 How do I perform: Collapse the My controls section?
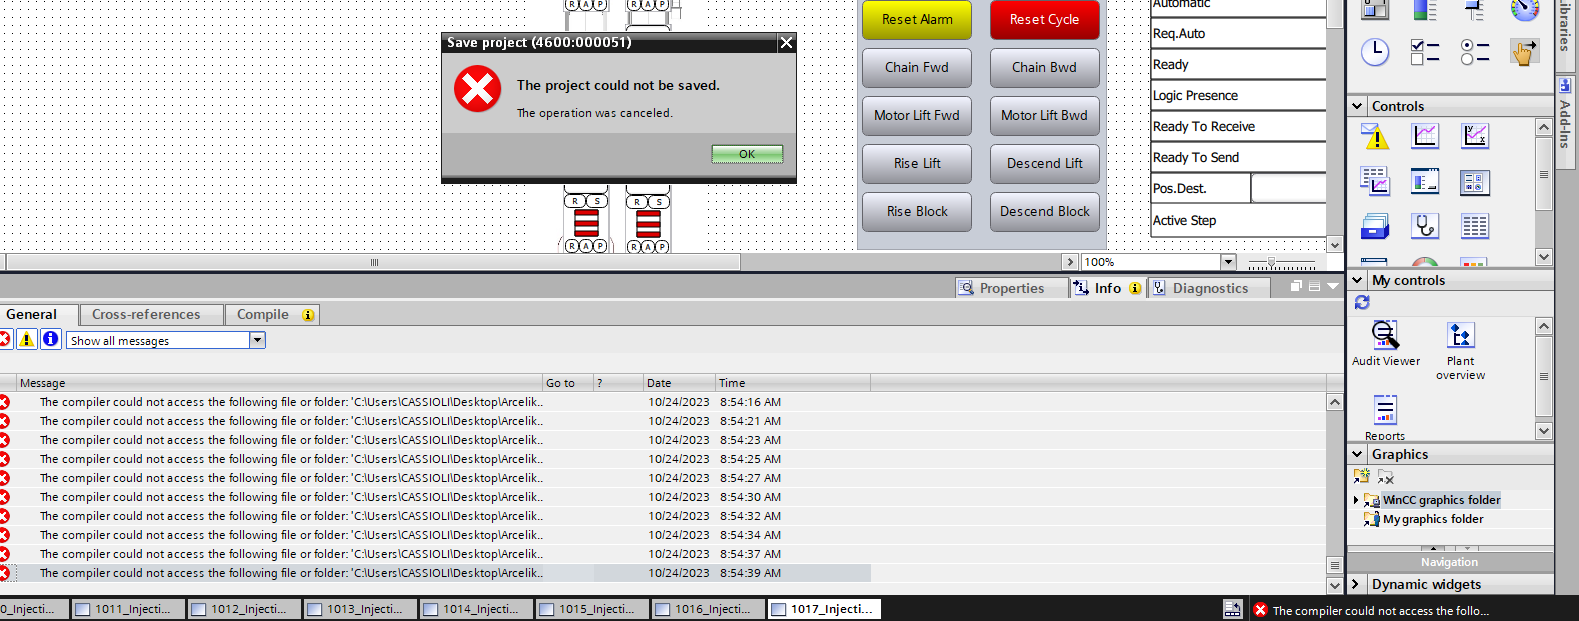1357,280
